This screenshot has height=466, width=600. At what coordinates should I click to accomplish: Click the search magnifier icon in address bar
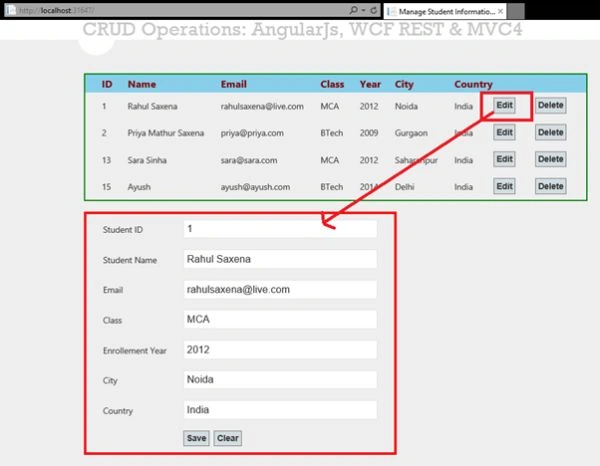(354, 10)
